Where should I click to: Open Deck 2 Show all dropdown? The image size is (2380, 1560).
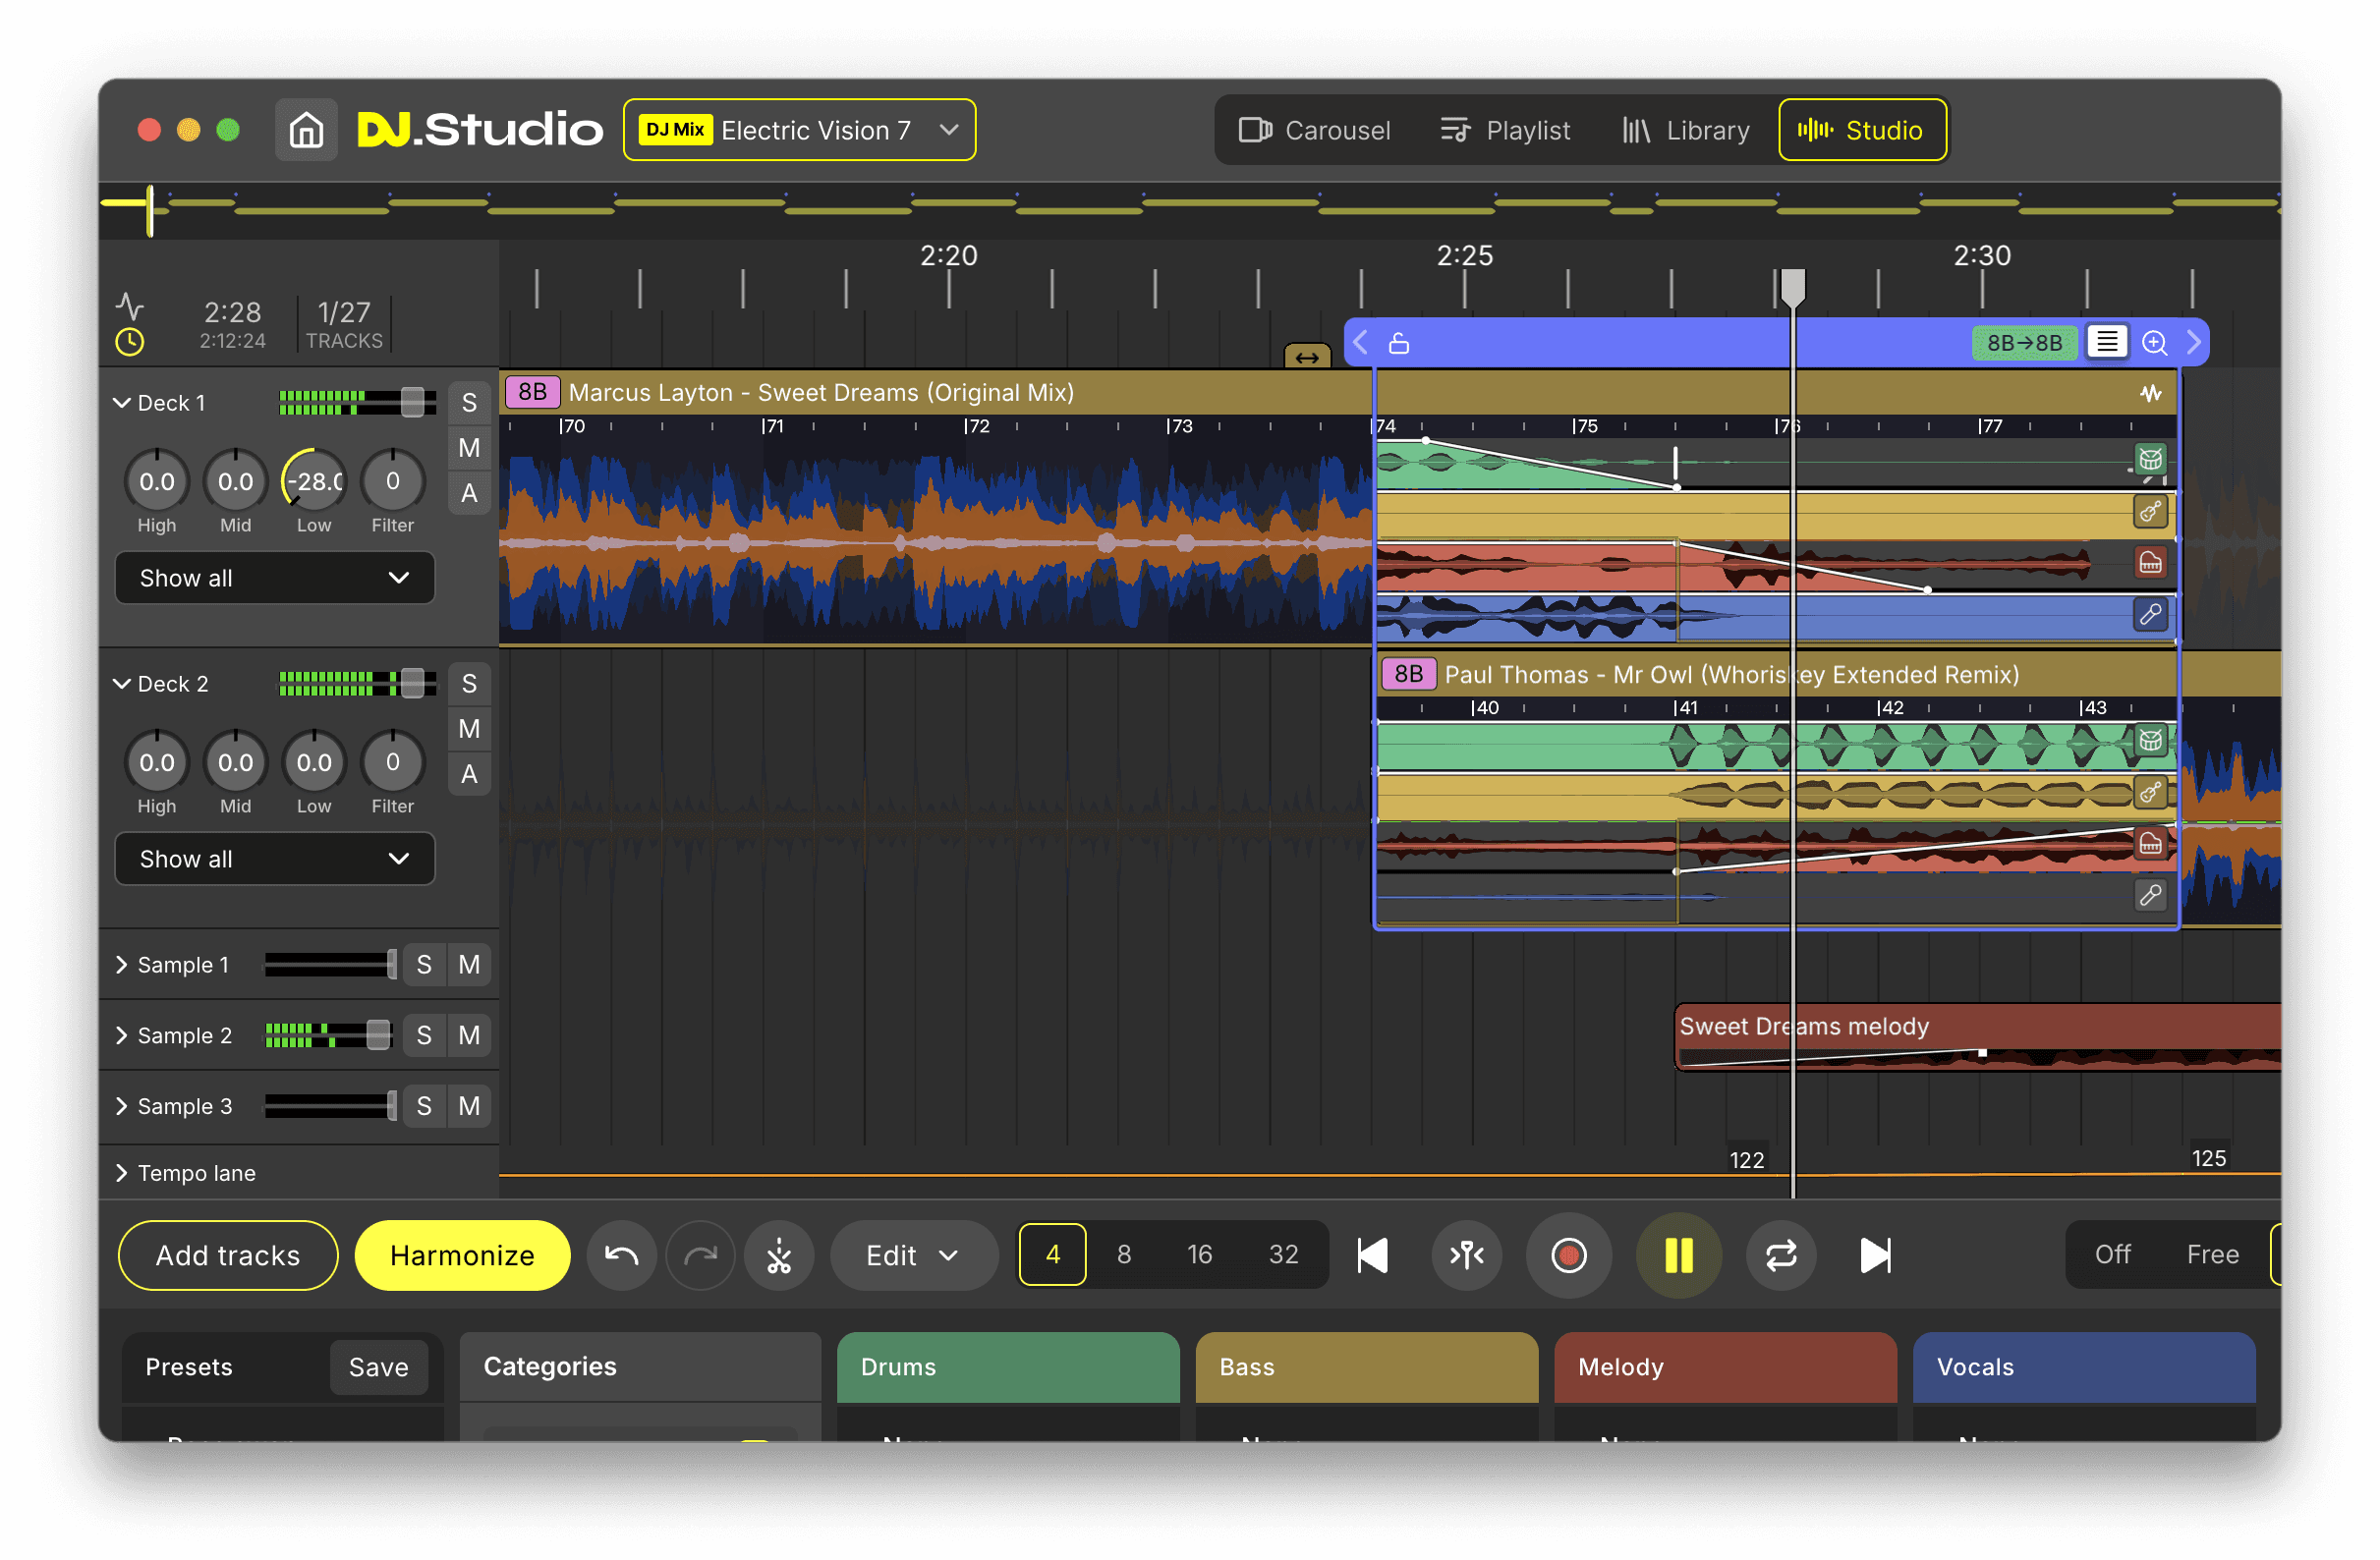[275, 859]
